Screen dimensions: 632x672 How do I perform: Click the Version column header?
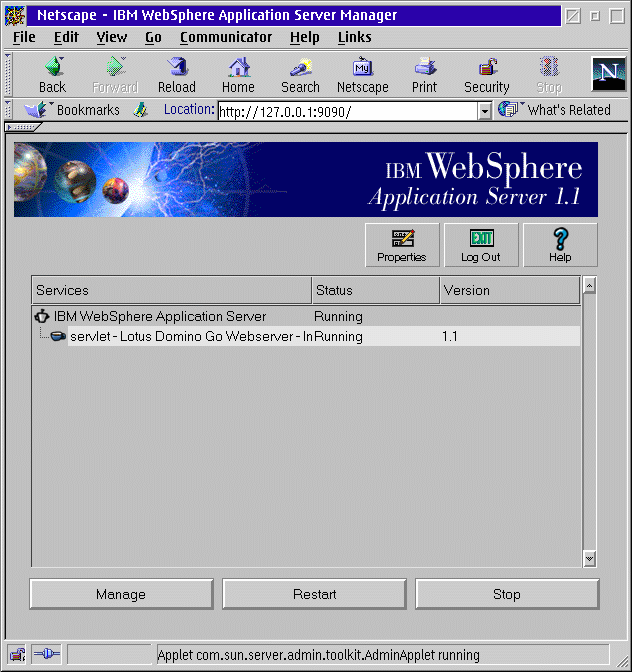tap(510, 290)
